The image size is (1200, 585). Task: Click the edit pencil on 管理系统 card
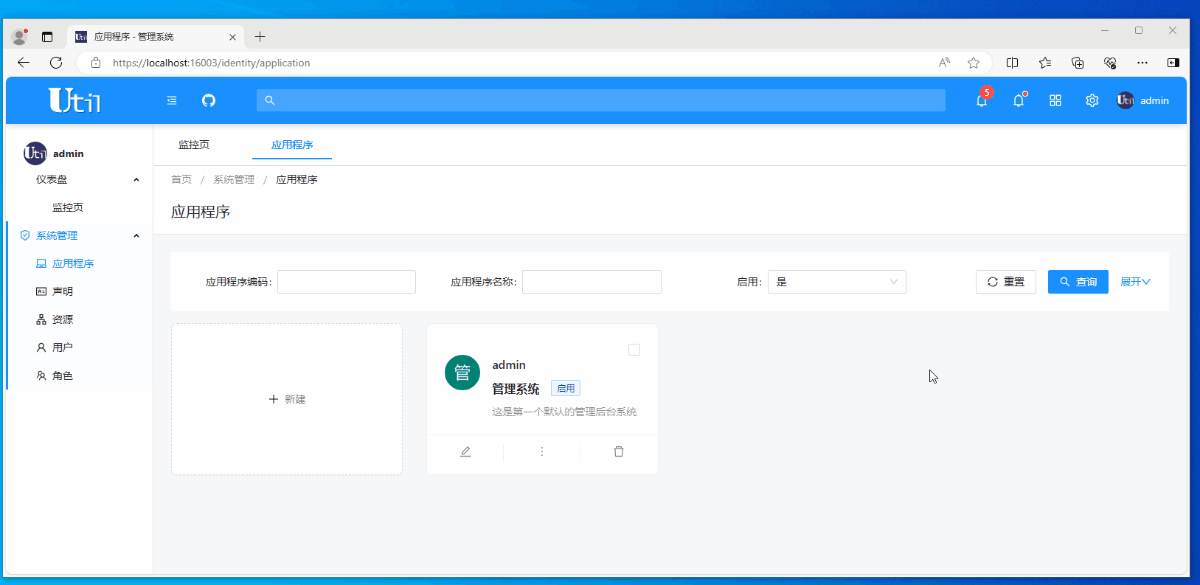pos(465,452)
